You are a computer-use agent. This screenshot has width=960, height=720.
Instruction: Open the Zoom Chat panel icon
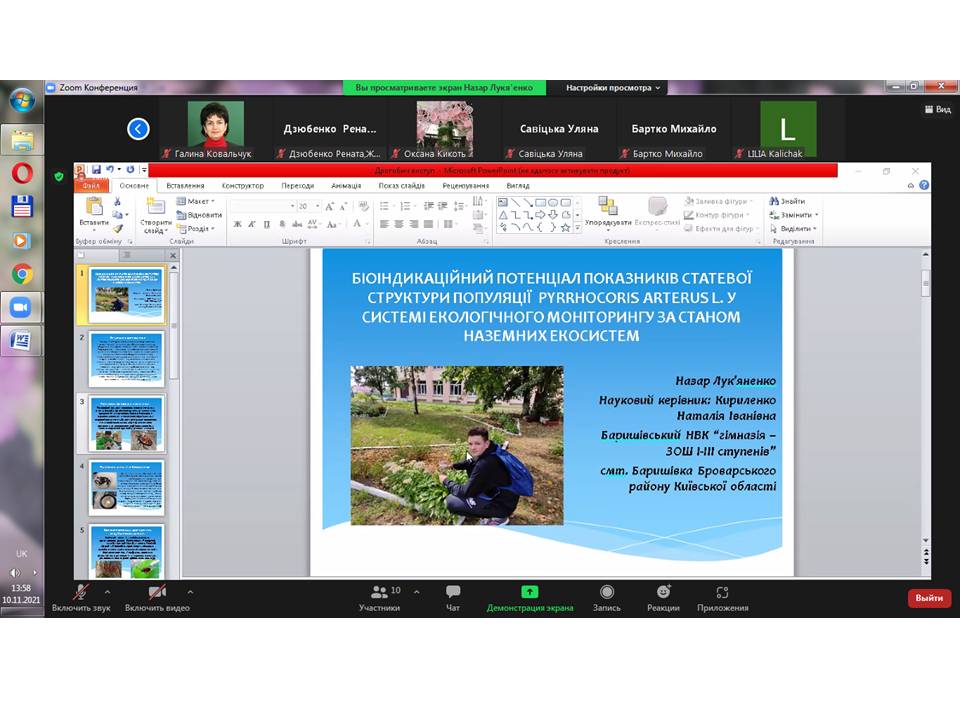[453, 592]
